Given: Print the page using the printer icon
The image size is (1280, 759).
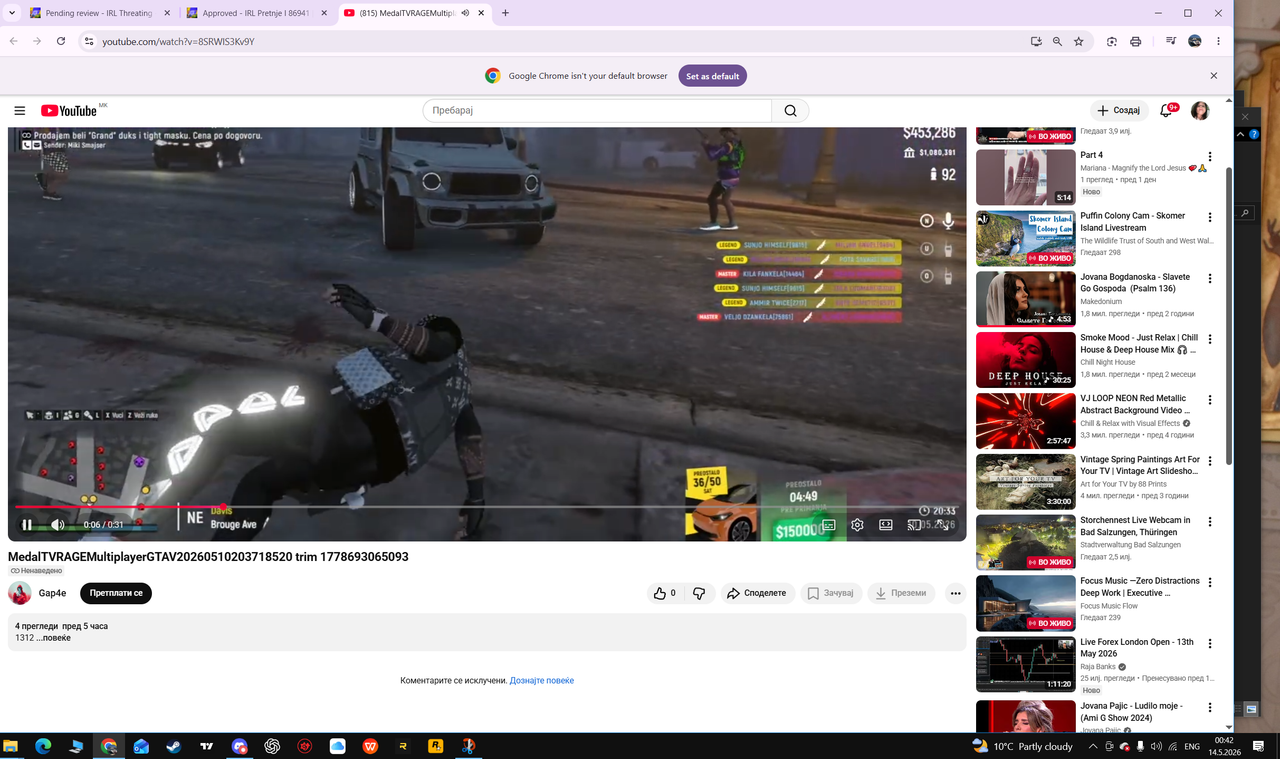Looking at the screenshot, I should [1136, 41].
